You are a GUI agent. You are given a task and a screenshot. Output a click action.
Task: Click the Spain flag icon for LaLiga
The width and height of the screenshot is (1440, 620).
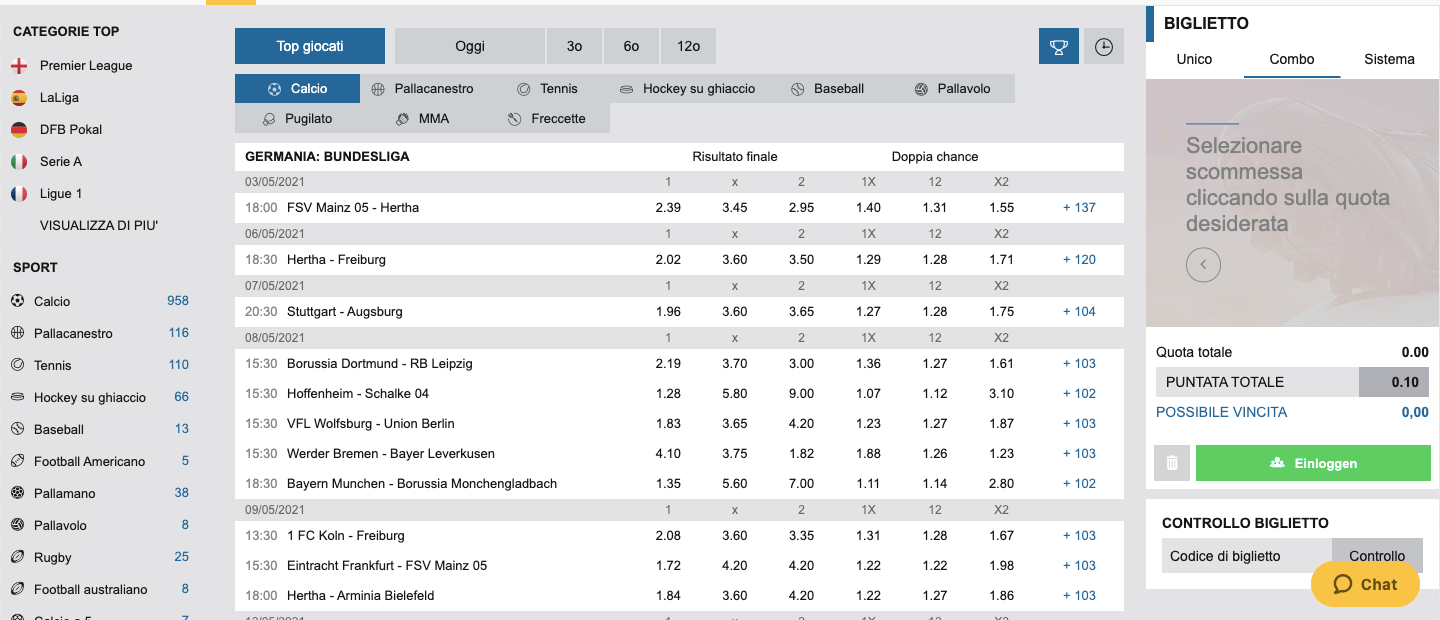18,98
